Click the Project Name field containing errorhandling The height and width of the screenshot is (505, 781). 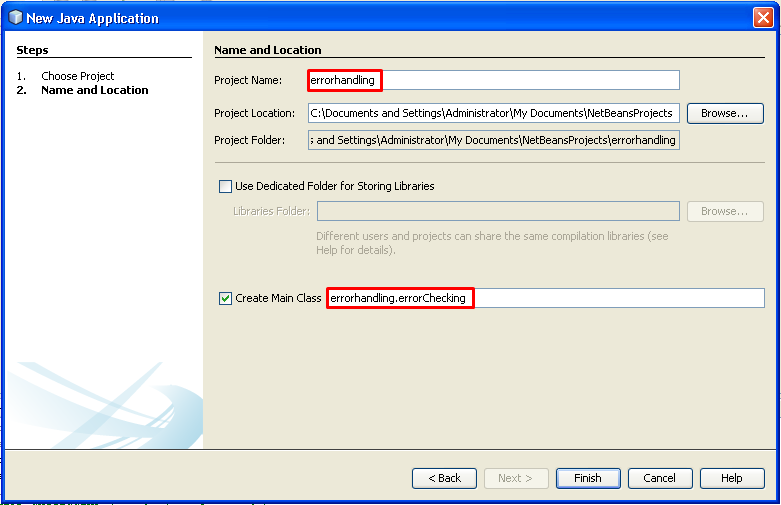tap(494, 80)
